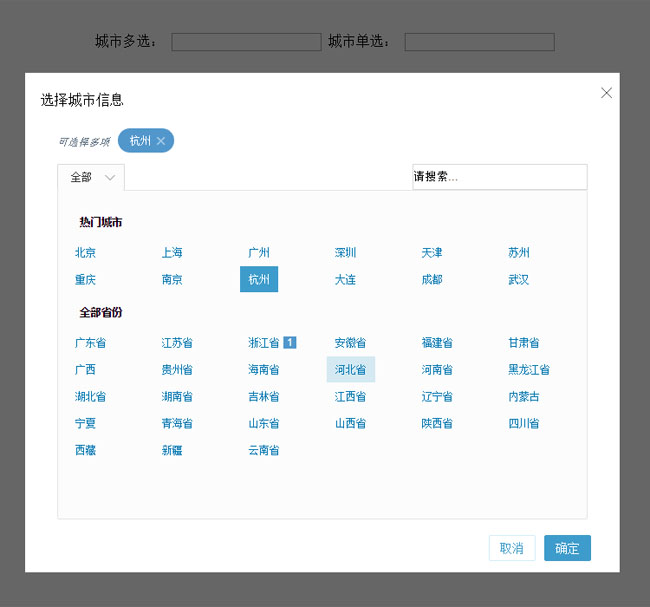Choose the 黑龙江省 province

(529, 370)
